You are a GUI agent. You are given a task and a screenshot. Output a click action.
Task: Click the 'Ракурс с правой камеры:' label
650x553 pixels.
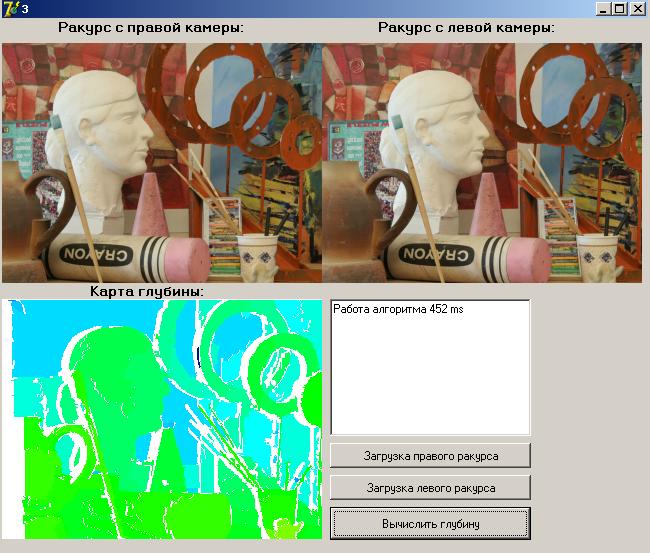coord(151,28)
